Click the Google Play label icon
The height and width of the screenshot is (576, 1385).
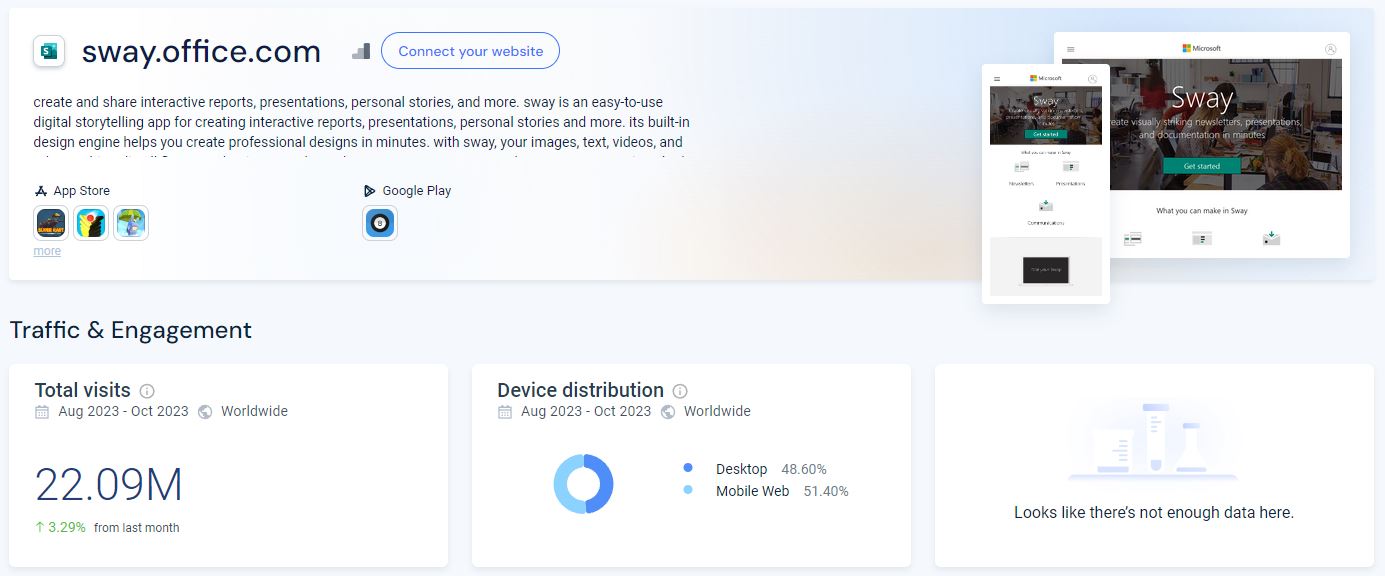coord(370,191)
